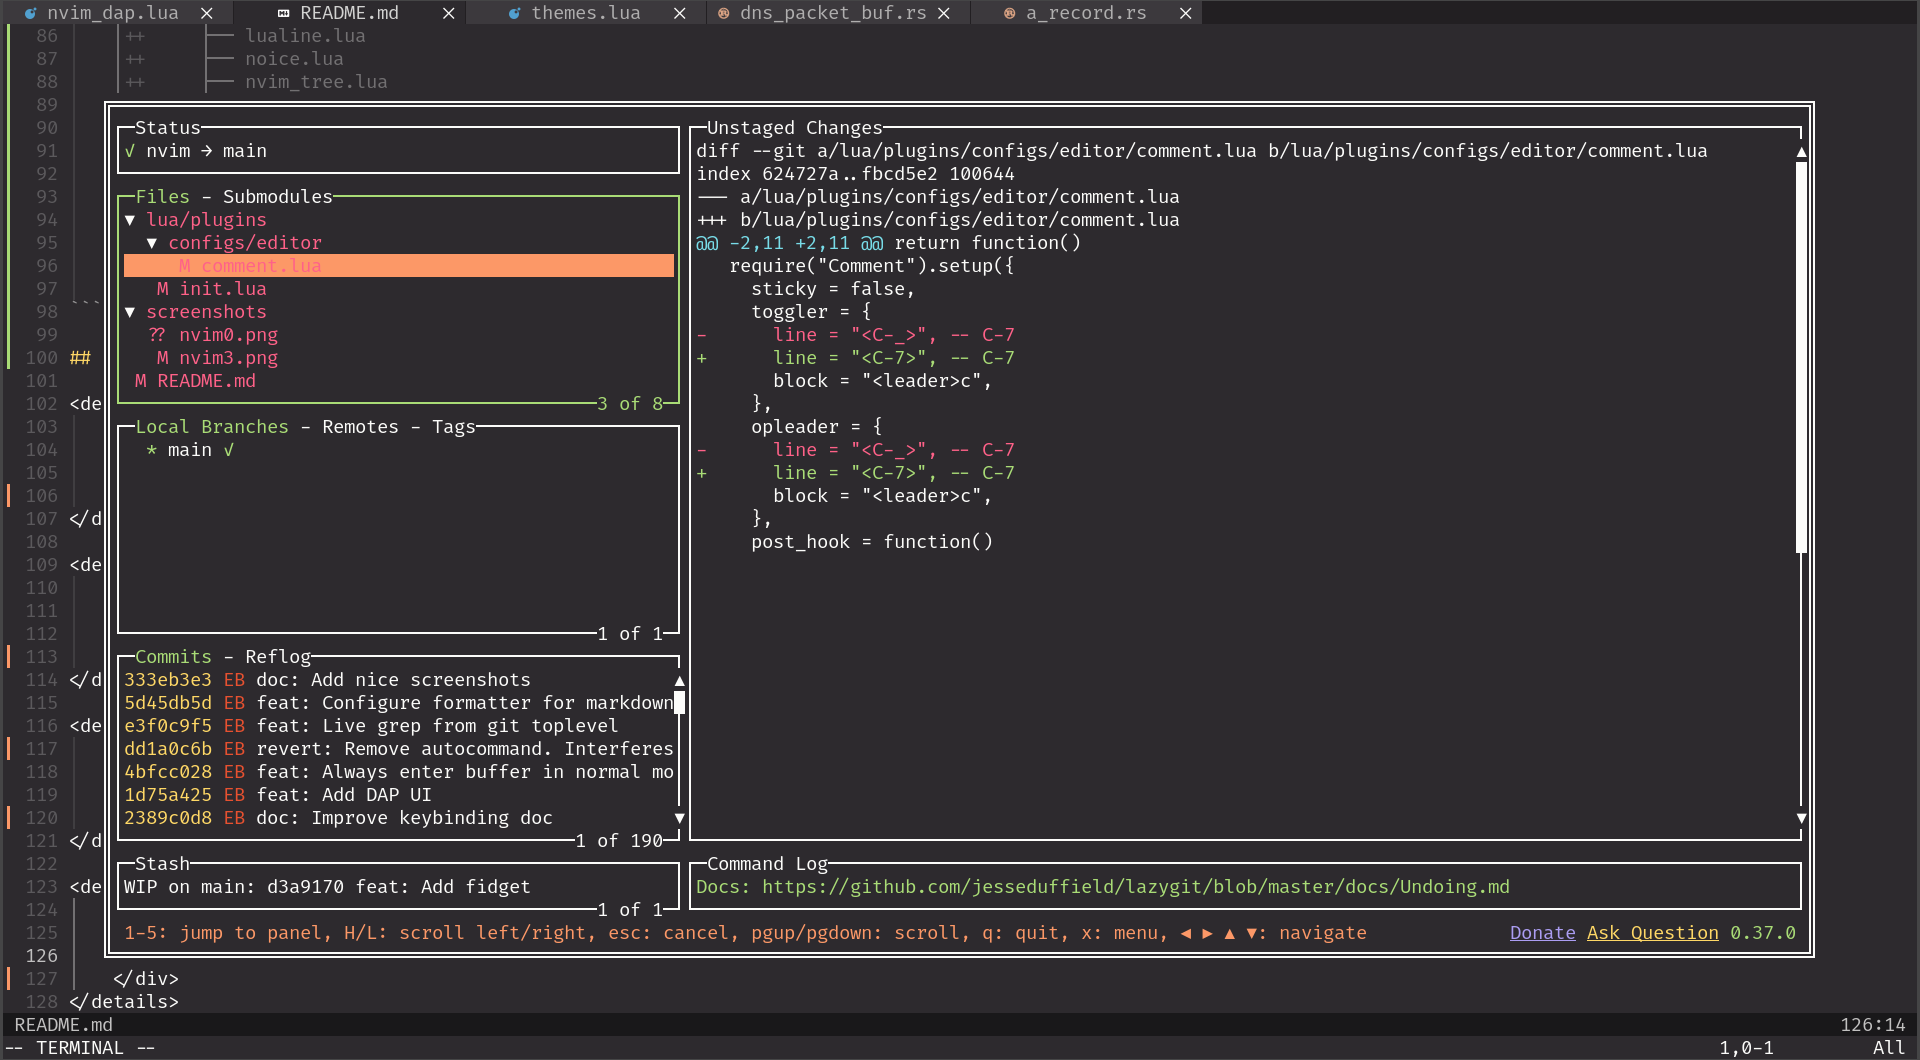Click the down navigate arrow in options bar
Viewport: 1920px width, 1060px height.
(1251, 933)
